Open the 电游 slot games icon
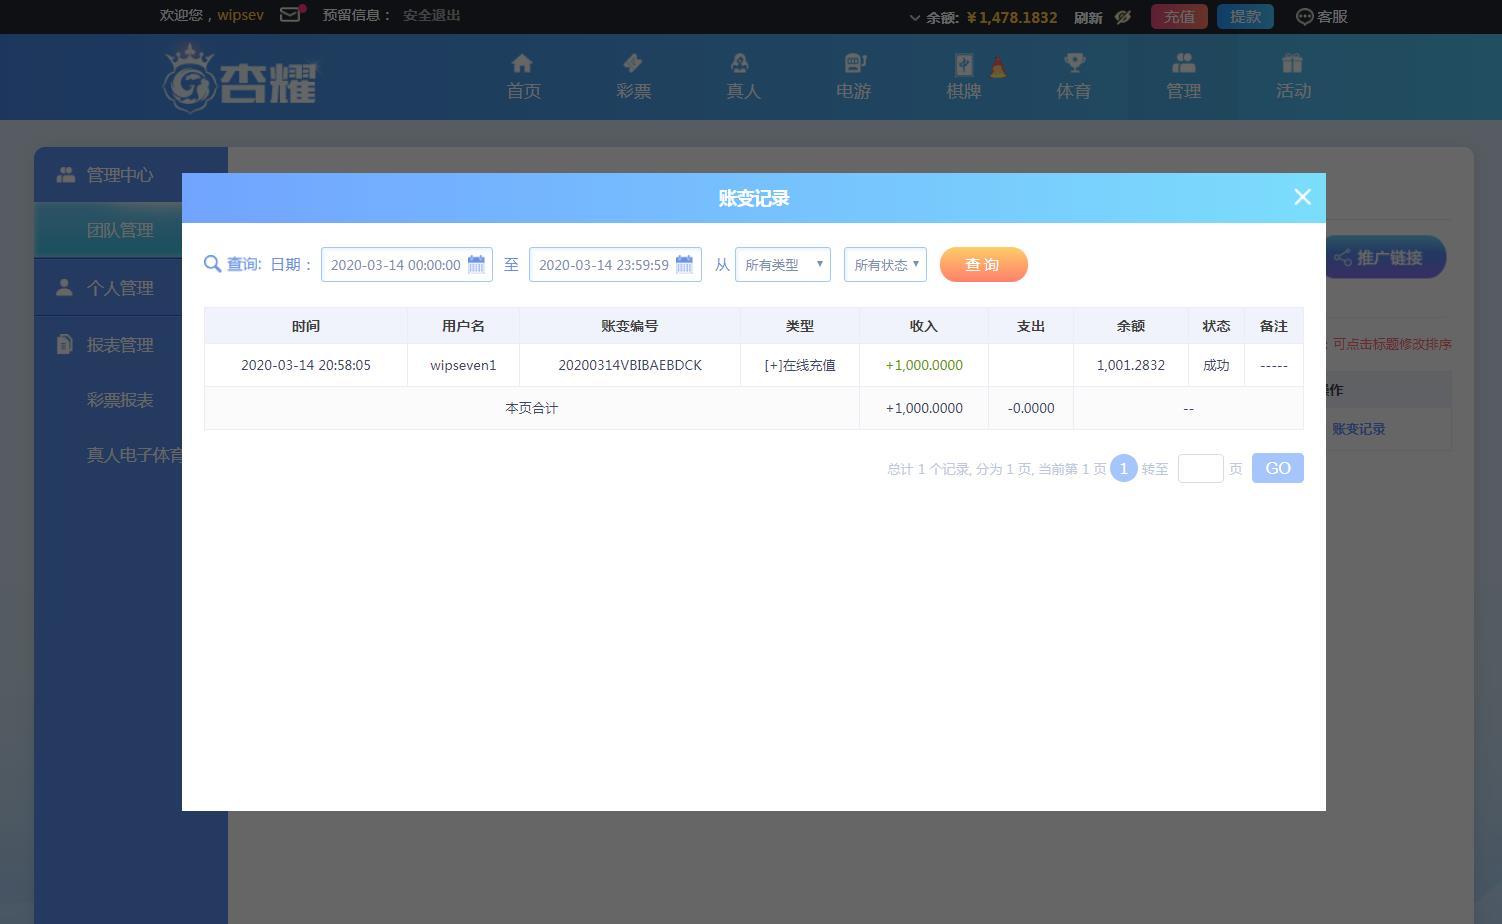This screenshot has height=924, width=1502. coord(853,65)
